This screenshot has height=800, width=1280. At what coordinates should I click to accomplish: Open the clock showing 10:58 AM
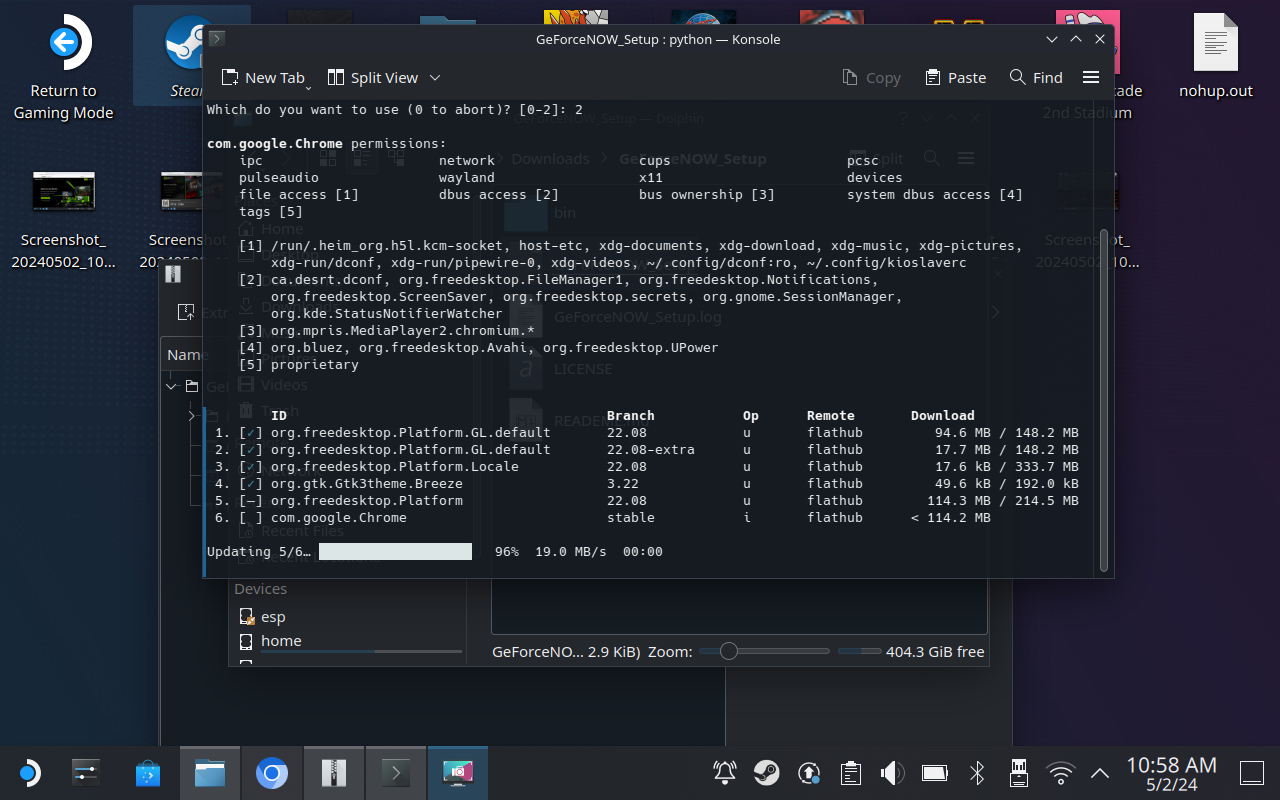(1171, 772)
